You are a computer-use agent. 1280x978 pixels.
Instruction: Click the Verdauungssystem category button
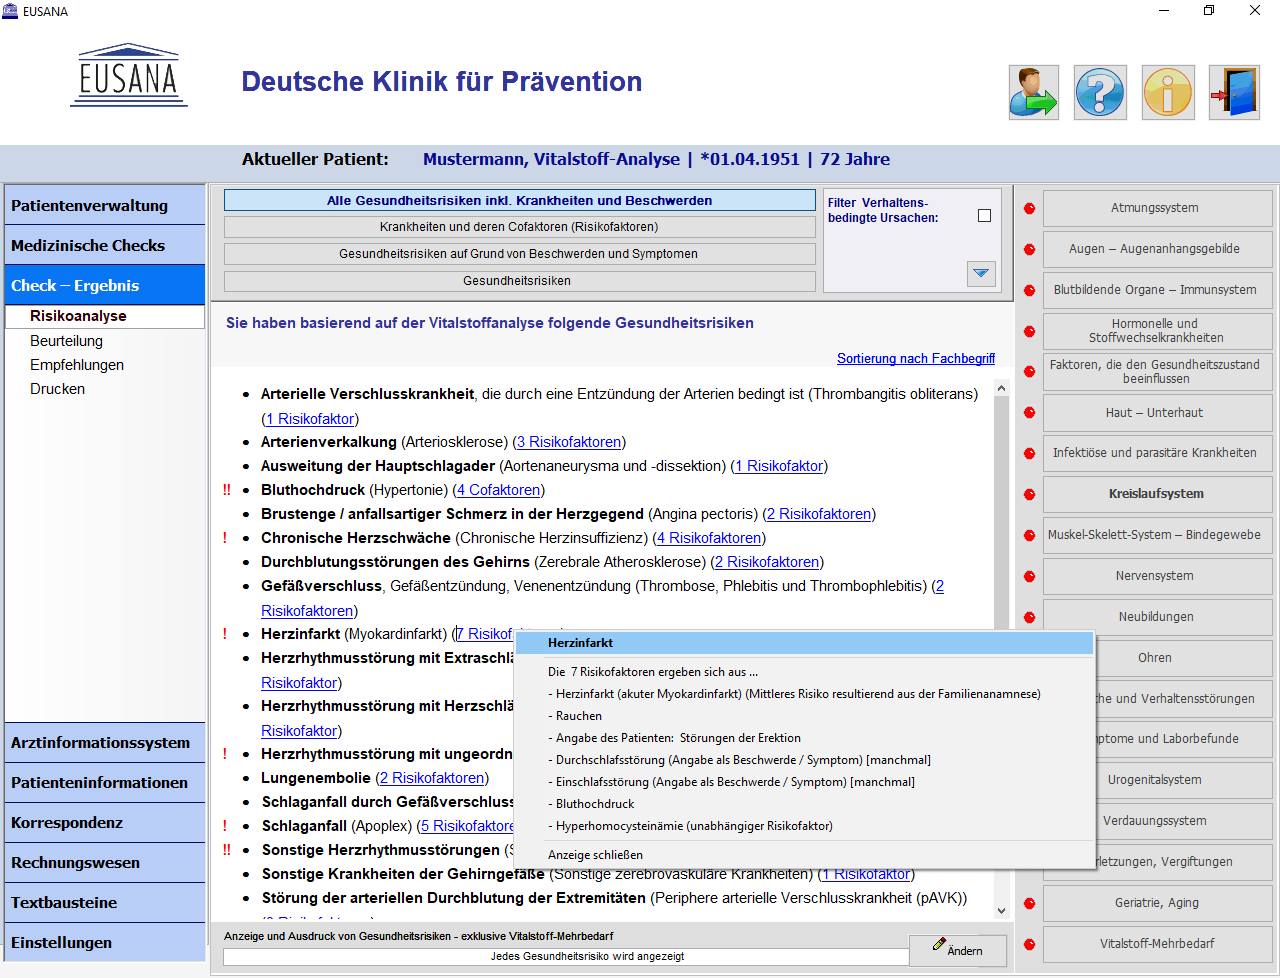1157,821
